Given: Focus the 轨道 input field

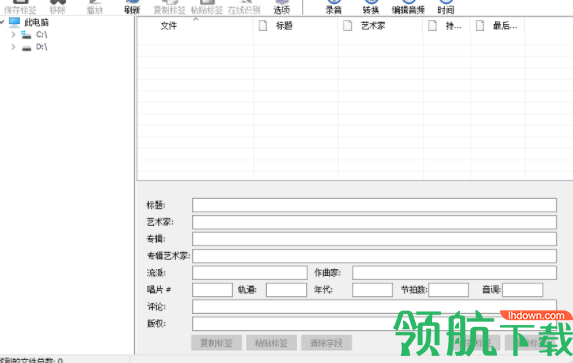Looking at the screenshot, I should pyautogui.click(x=286, y=290).
